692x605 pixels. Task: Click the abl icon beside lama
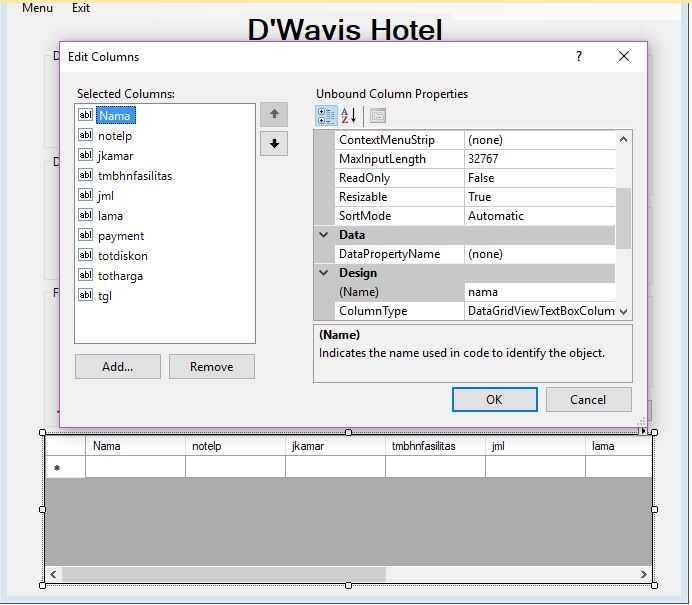[85, 215]
